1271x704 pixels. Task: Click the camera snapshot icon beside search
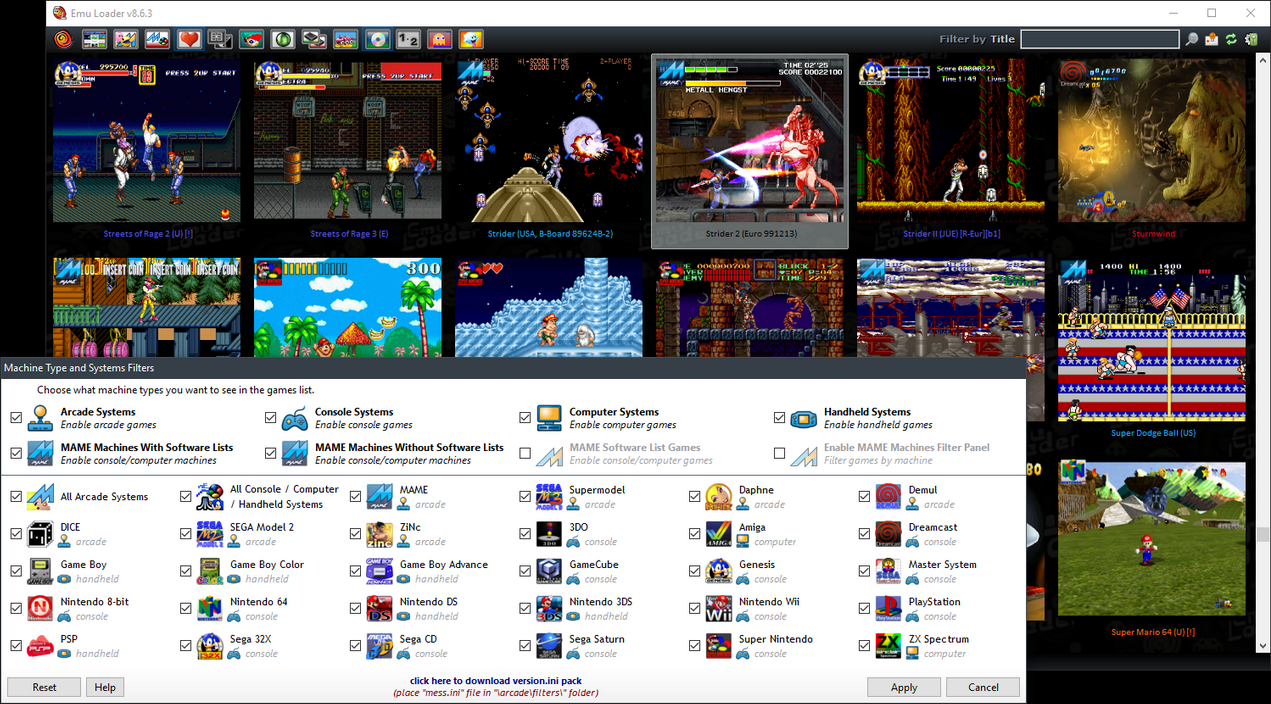1212,39
